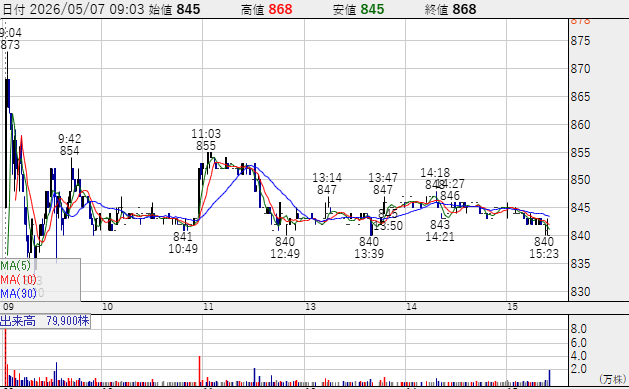629x389 pixels.
Task: Click the tallest red opening volume bar
Action: coord(5,357)
